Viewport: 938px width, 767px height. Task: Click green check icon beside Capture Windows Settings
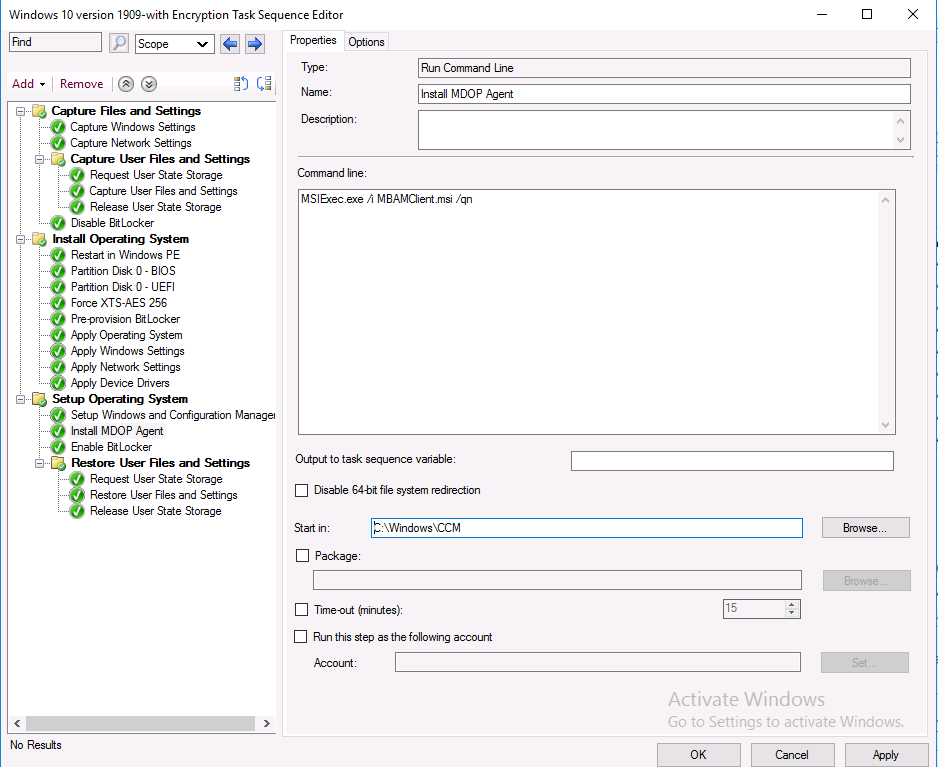58,127
